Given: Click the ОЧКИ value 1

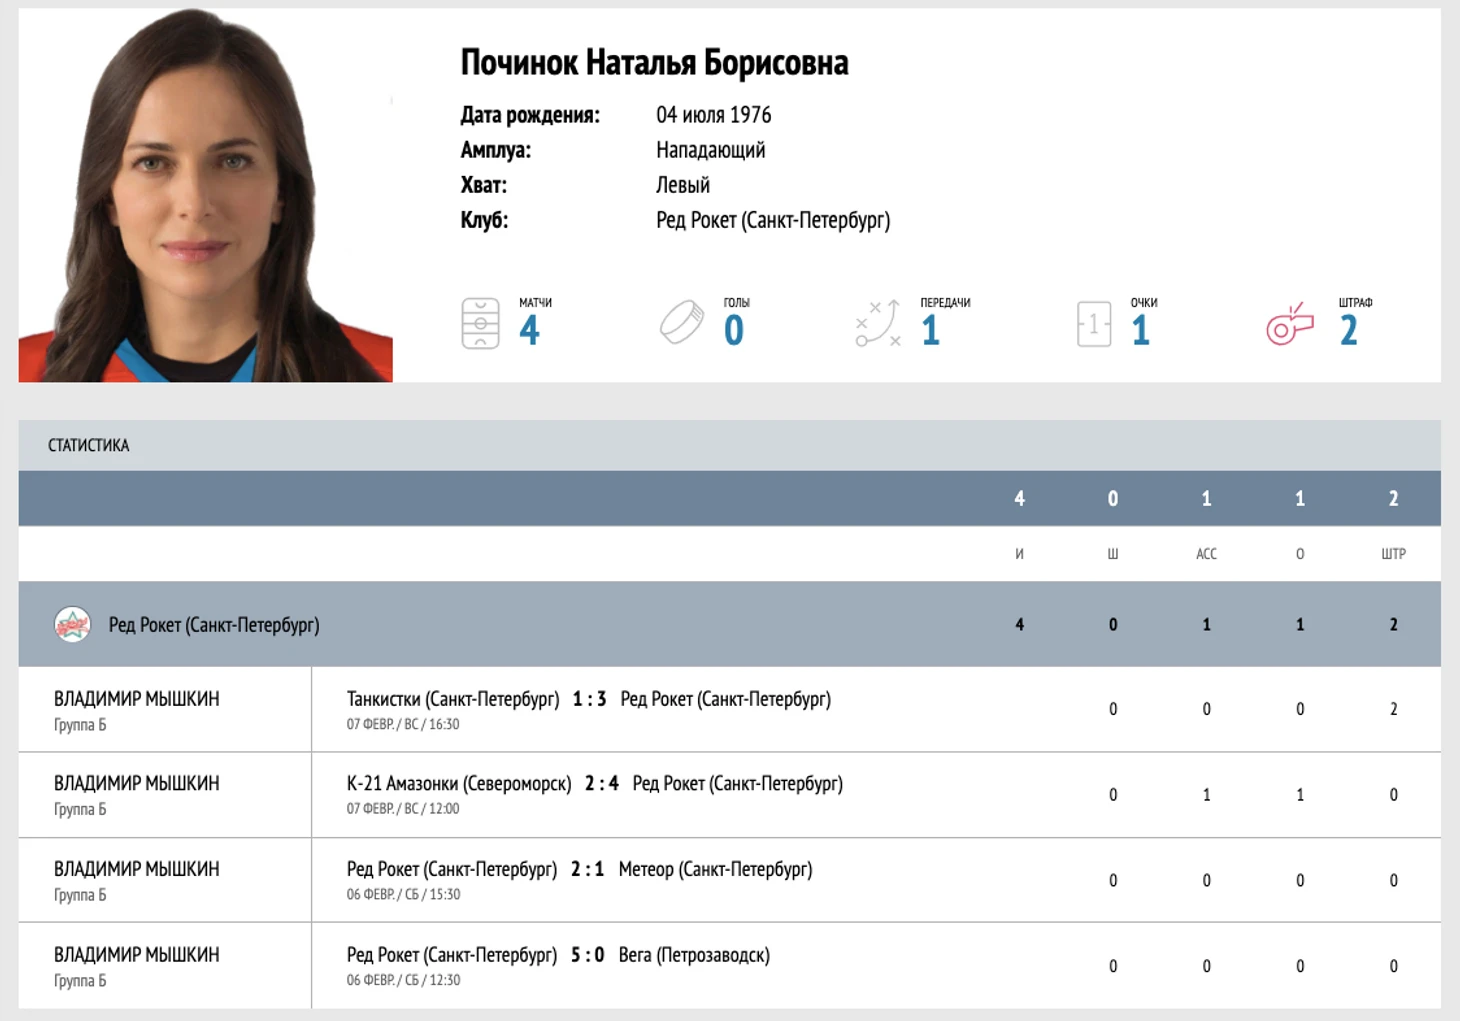Looking at the screenshot, I should pos(1141,330).
